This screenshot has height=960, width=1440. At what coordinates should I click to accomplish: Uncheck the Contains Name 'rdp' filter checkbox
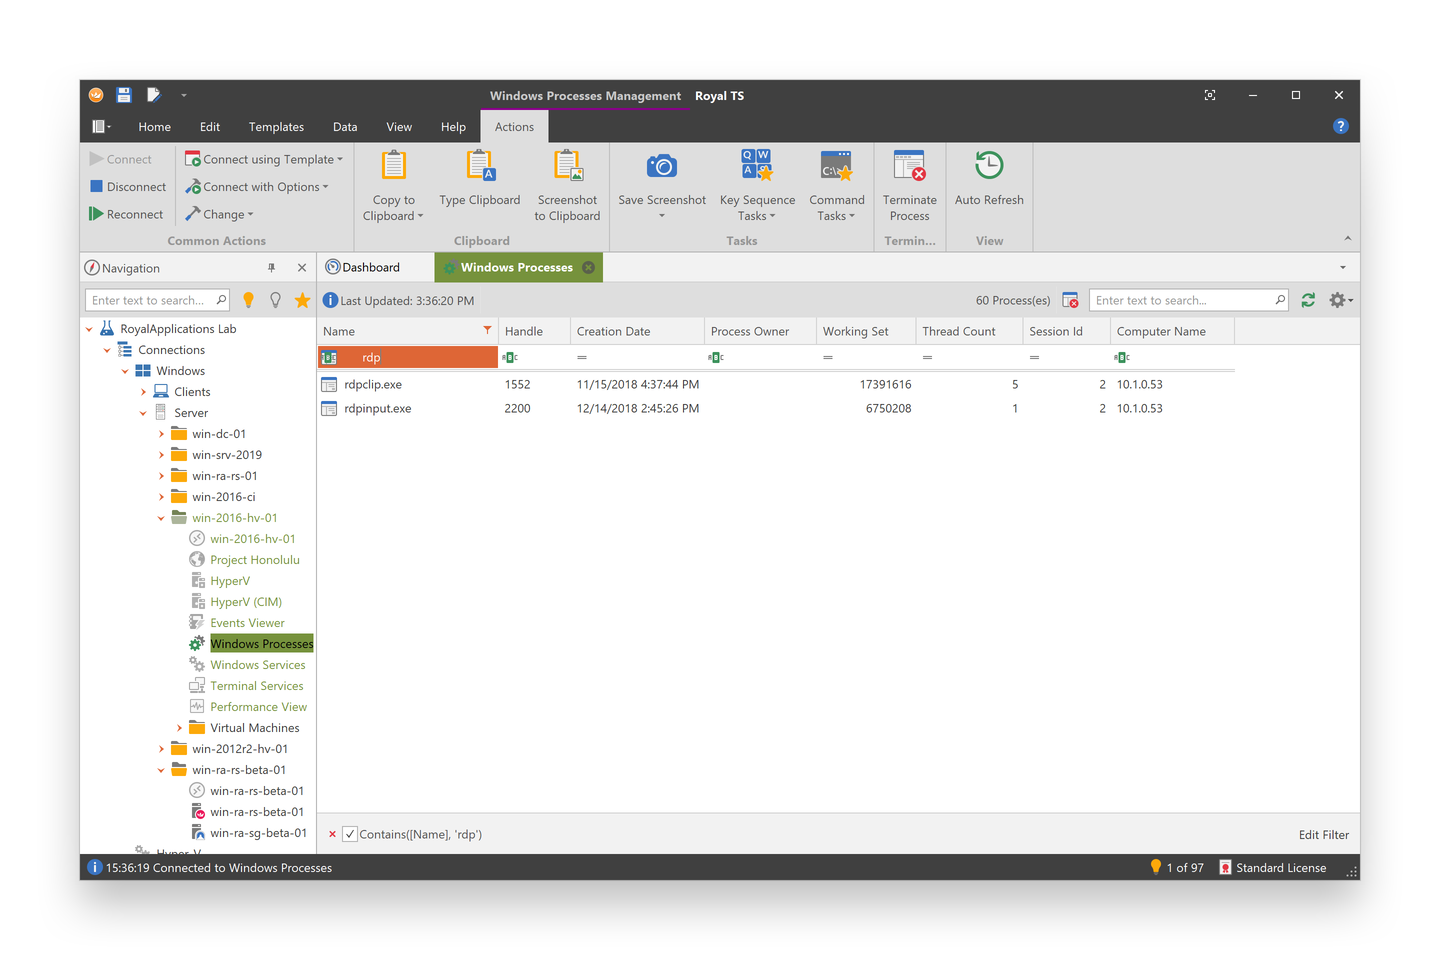click(x=350, y=834)
